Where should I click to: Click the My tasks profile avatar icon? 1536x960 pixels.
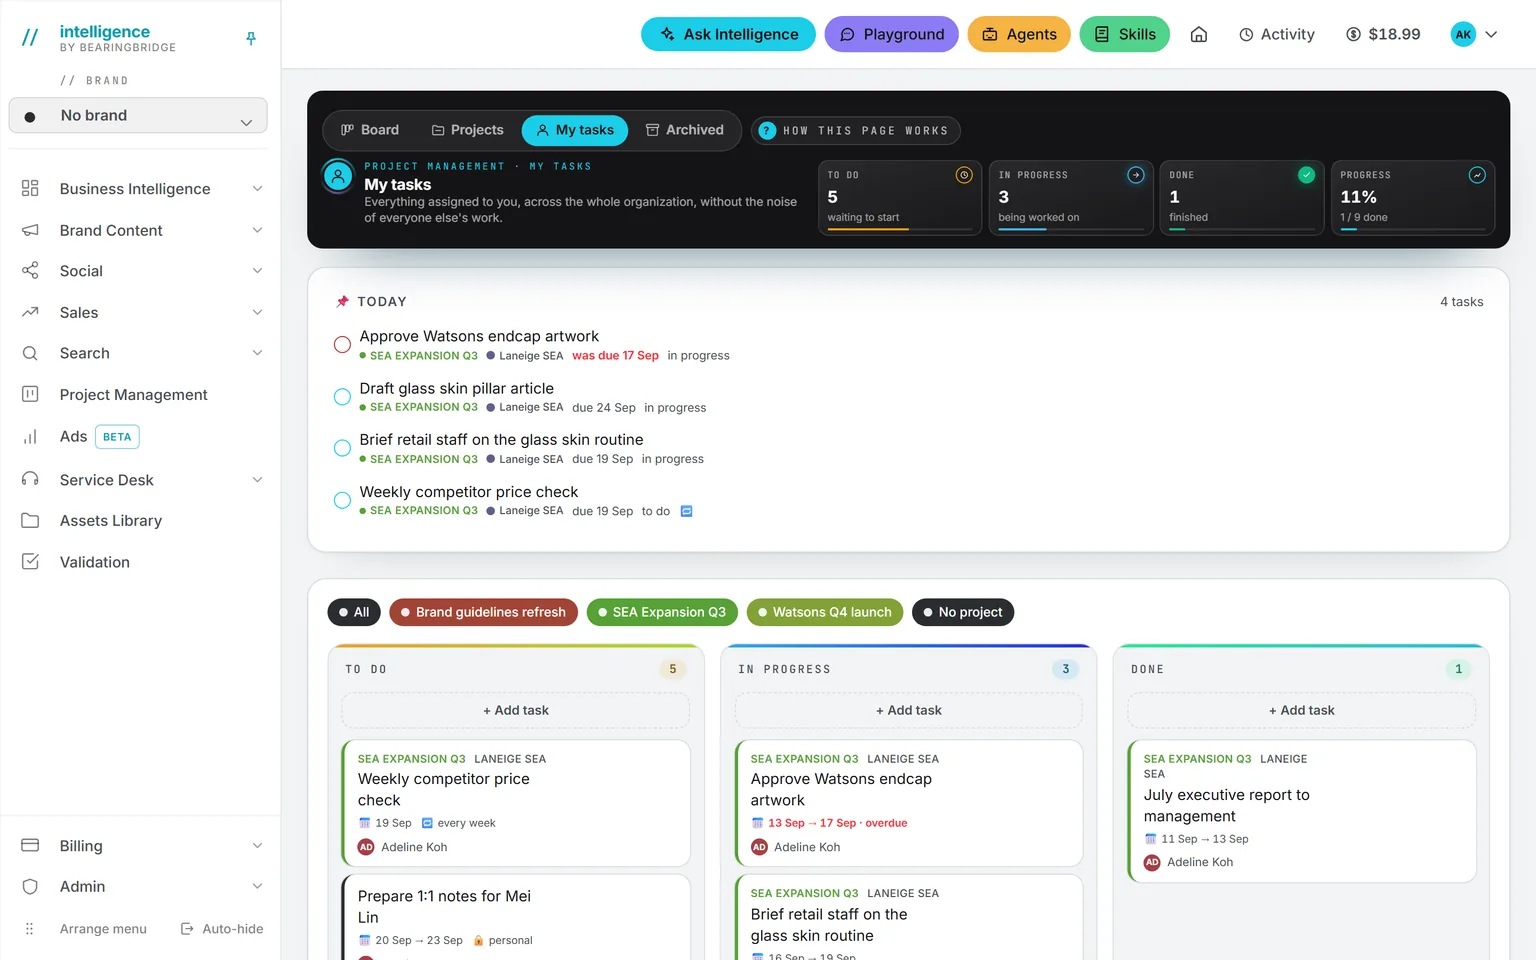pyautogui.click(x=338, y=177)
